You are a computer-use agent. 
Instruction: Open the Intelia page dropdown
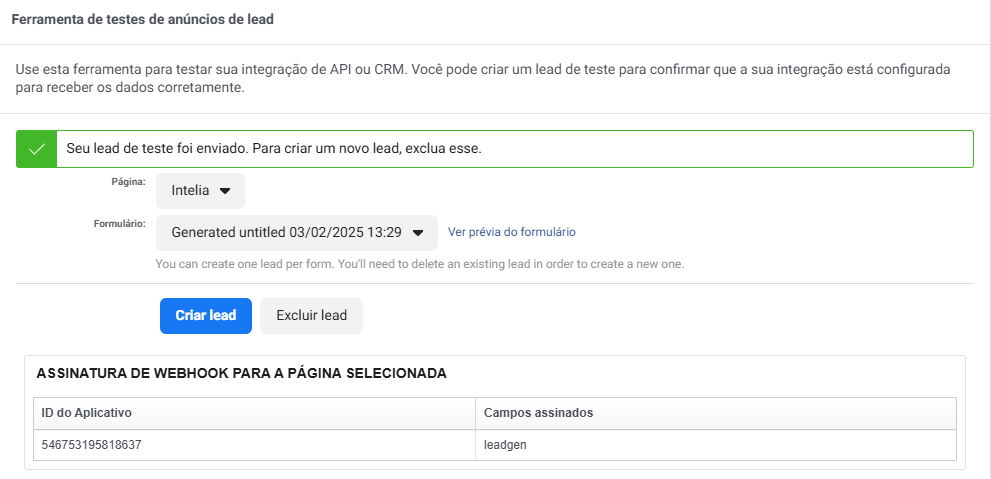coord(200,190)
